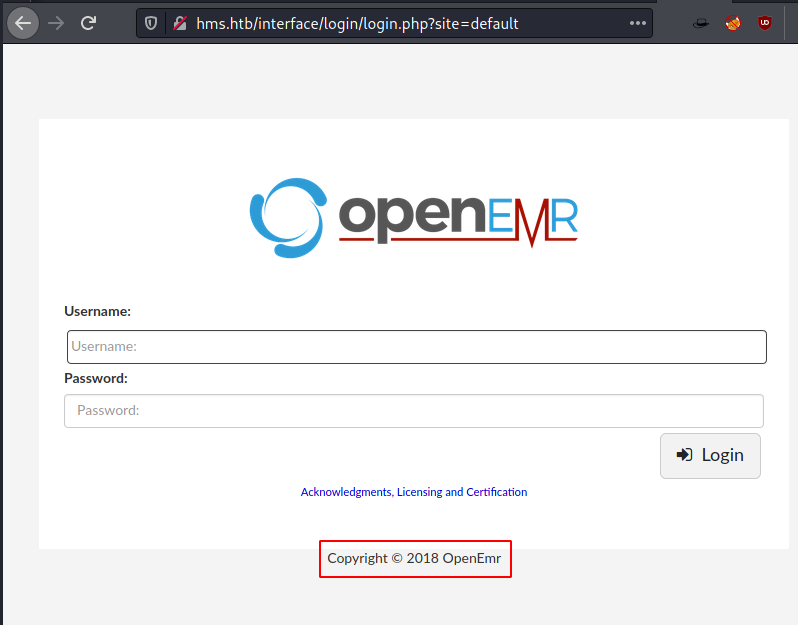
Task: Click the Login button
Action: coord(710,456)
